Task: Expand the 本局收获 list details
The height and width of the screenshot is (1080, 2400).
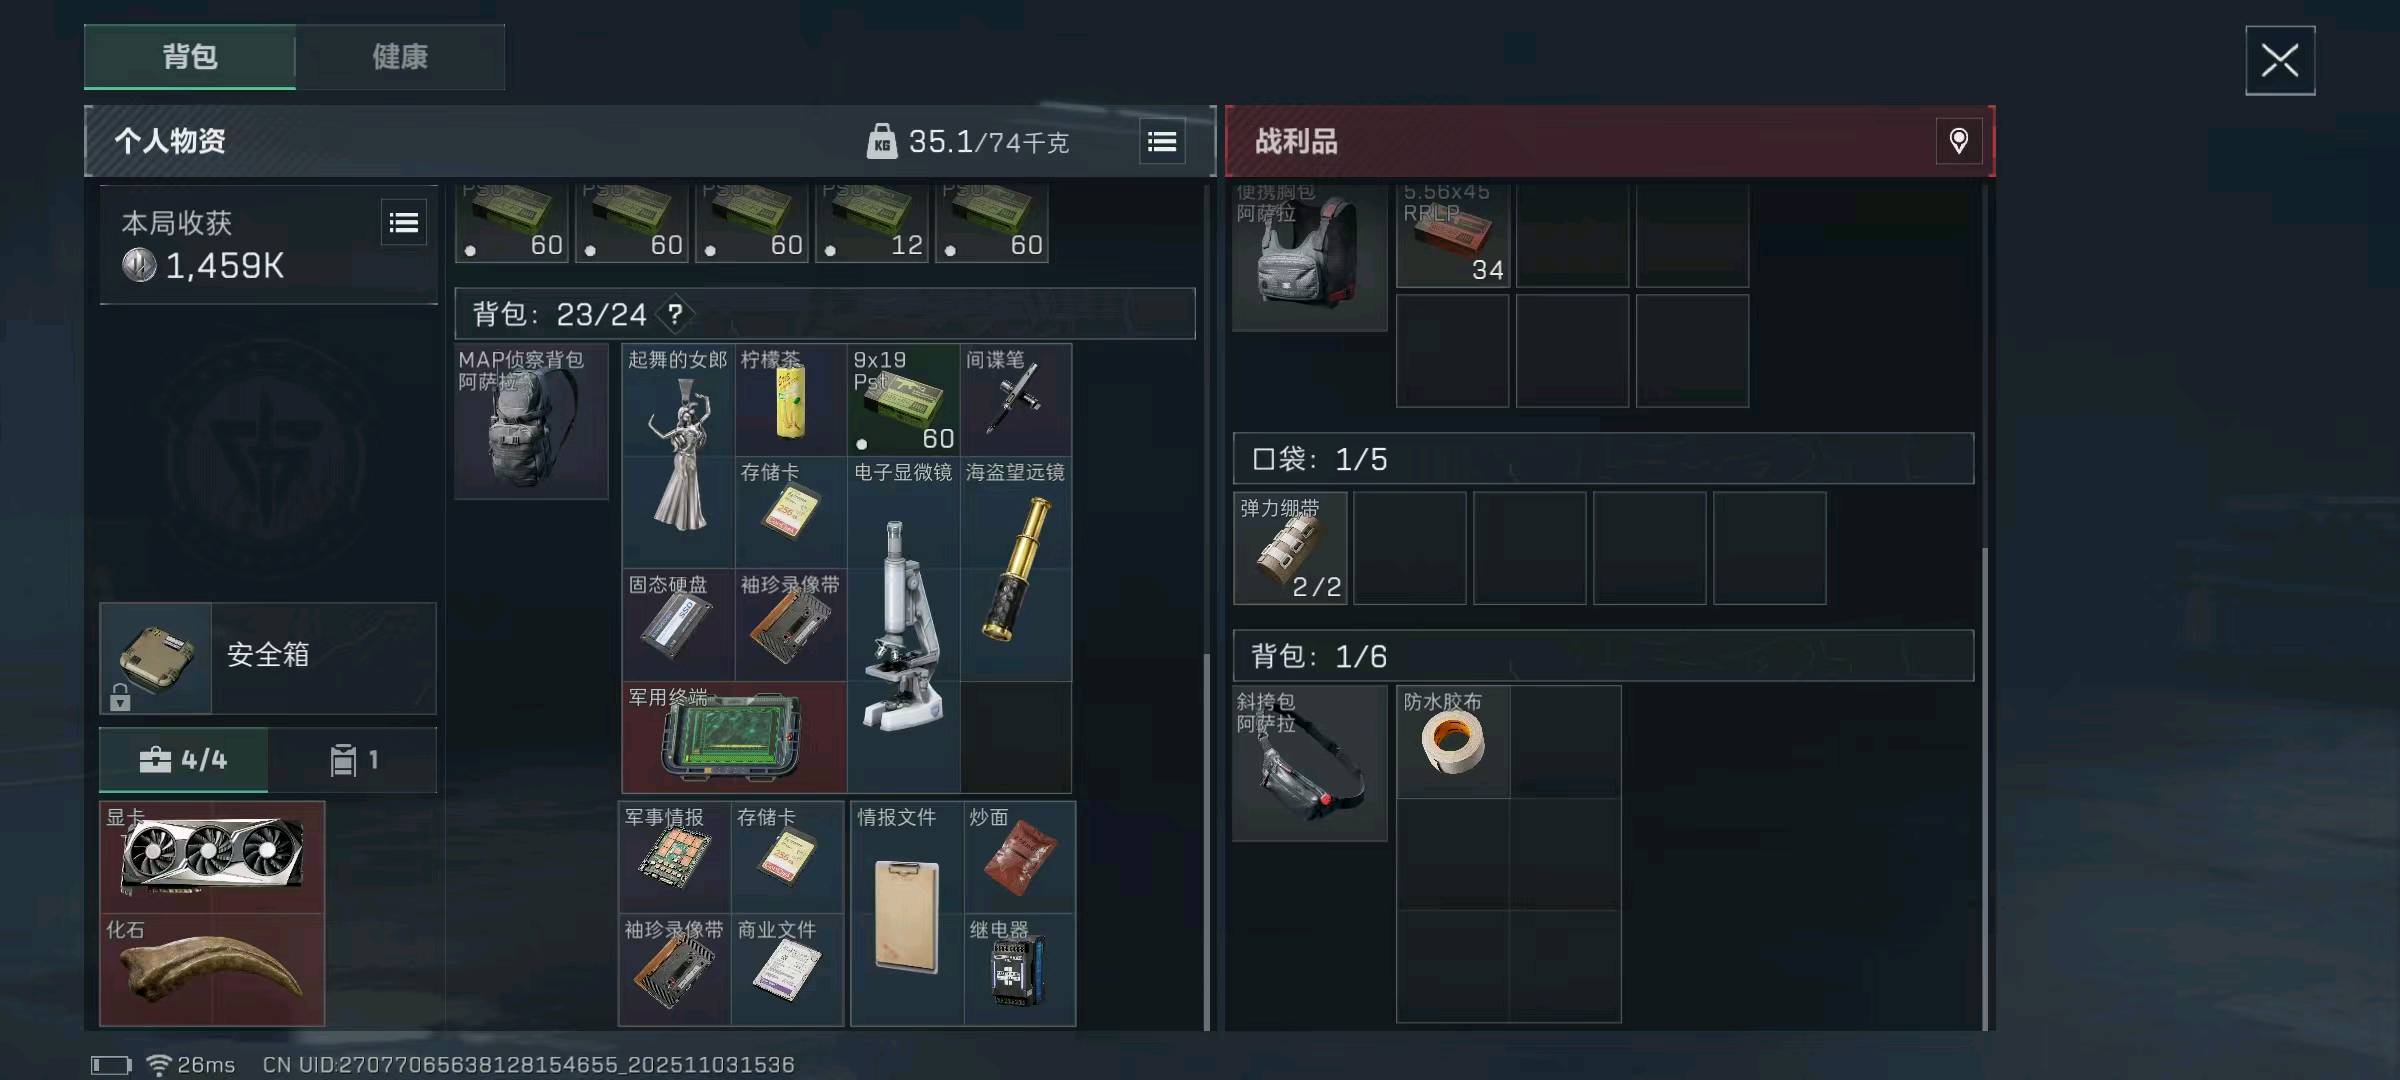Action: point(404,223)
